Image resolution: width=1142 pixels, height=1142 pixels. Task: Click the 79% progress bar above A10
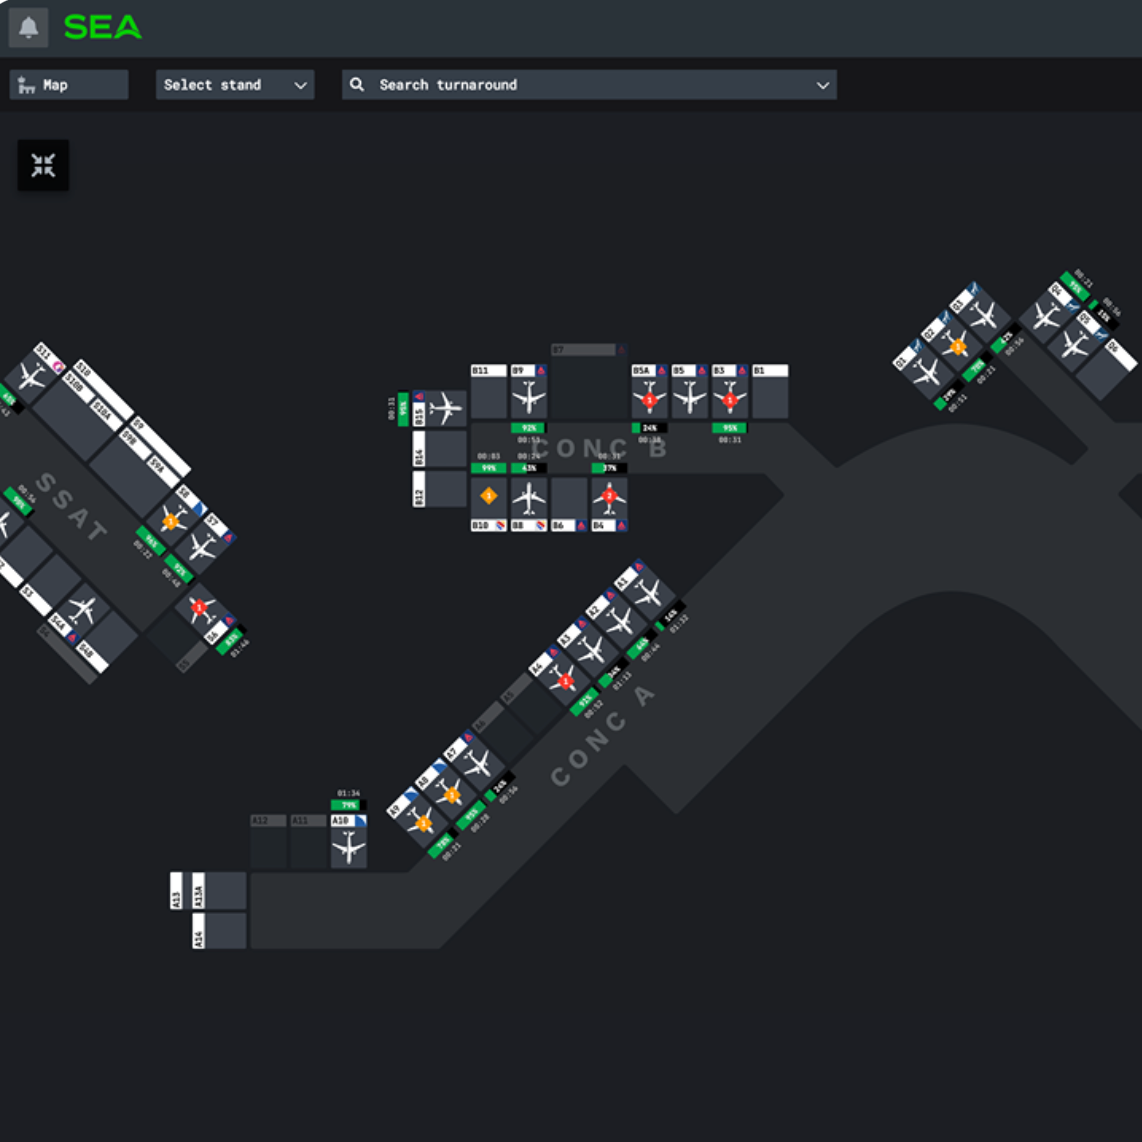[x=348, y=805]
